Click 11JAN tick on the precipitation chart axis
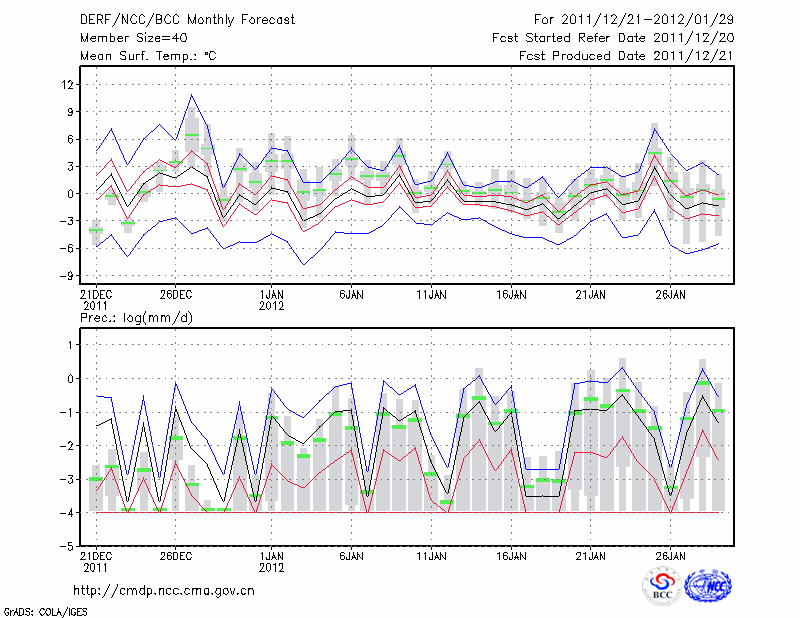 (431, 555)
